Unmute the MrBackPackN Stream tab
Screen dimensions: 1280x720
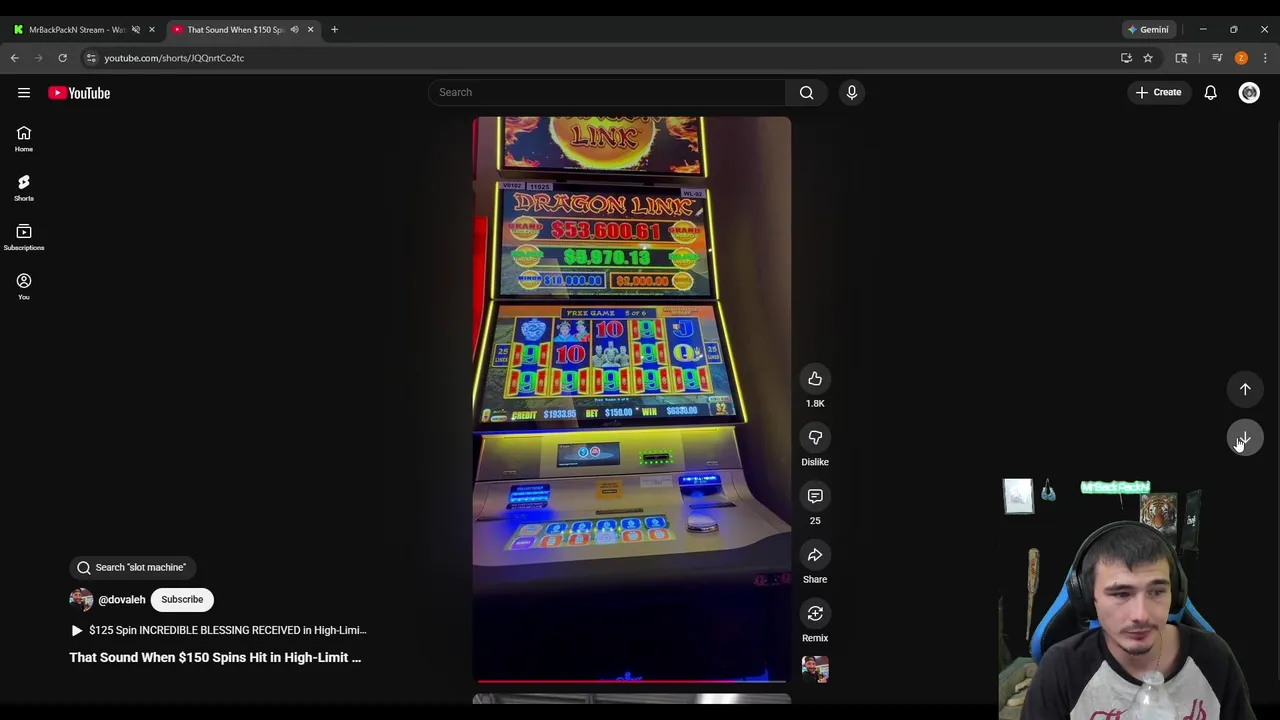136,30
